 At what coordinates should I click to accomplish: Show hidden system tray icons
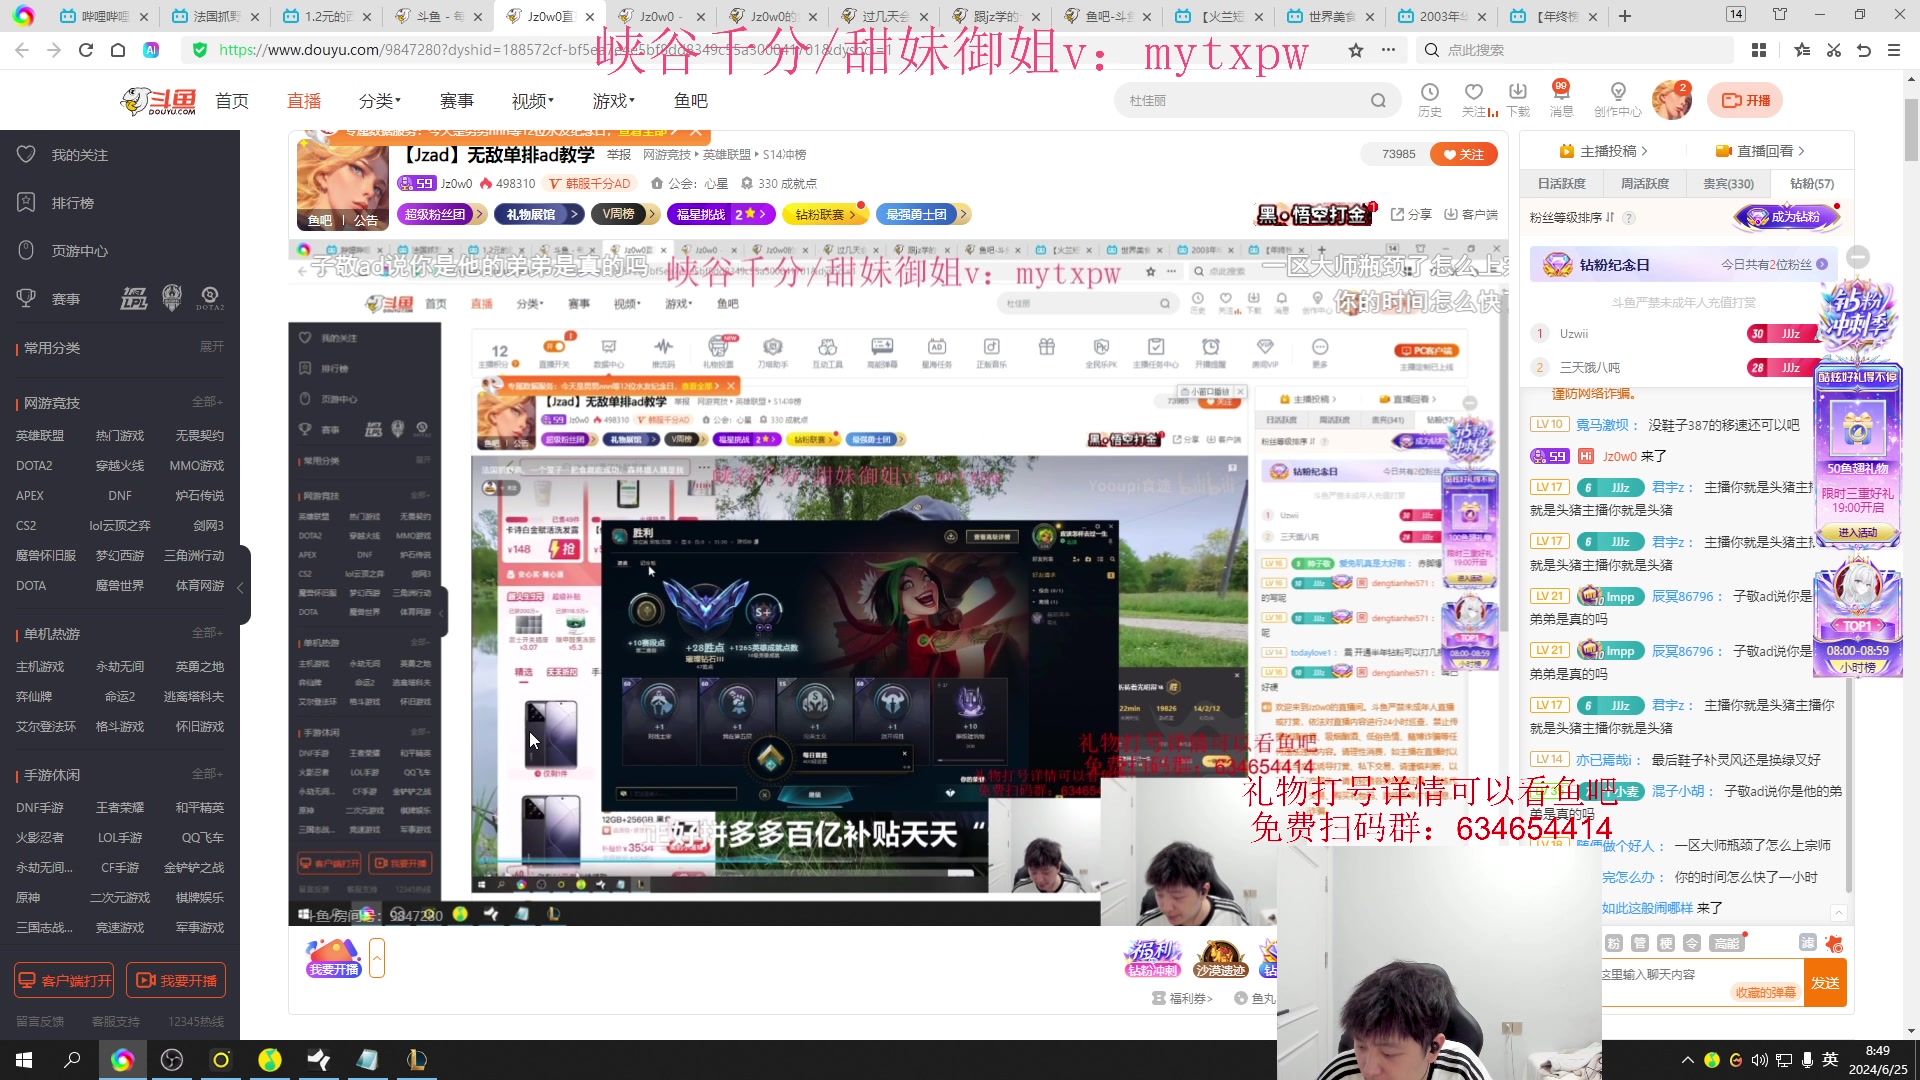1688,1060
